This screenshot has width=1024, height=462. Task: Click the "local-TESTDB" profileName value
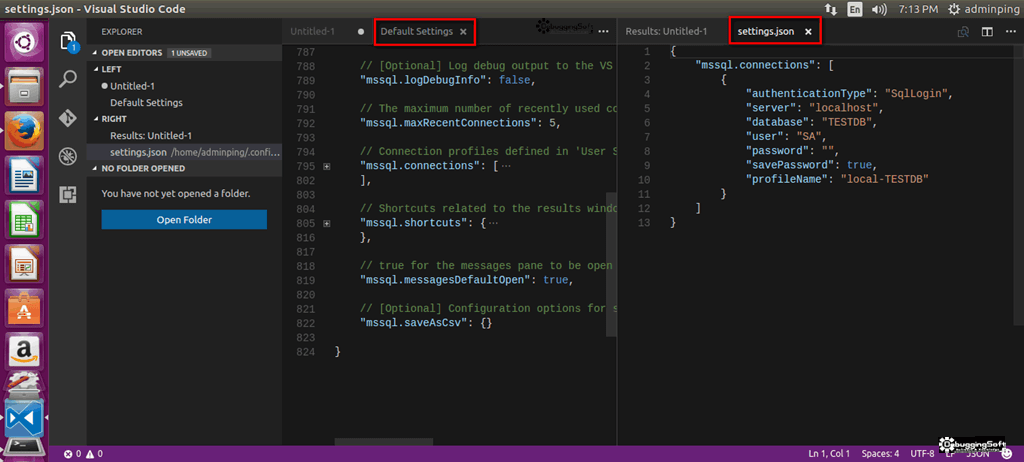[884, 179]
